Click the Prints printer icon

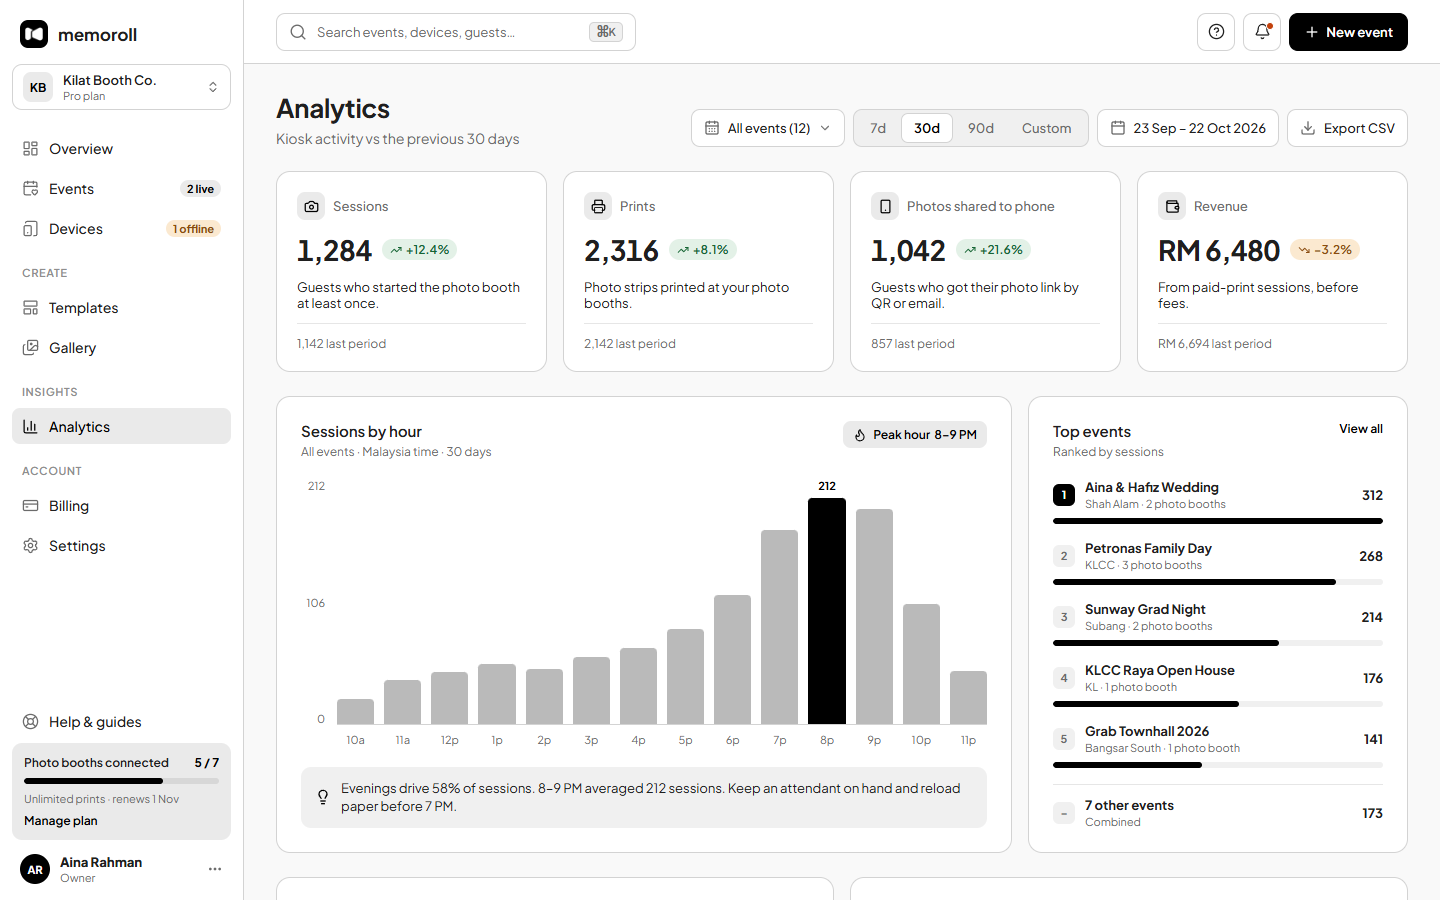point(598,206)
